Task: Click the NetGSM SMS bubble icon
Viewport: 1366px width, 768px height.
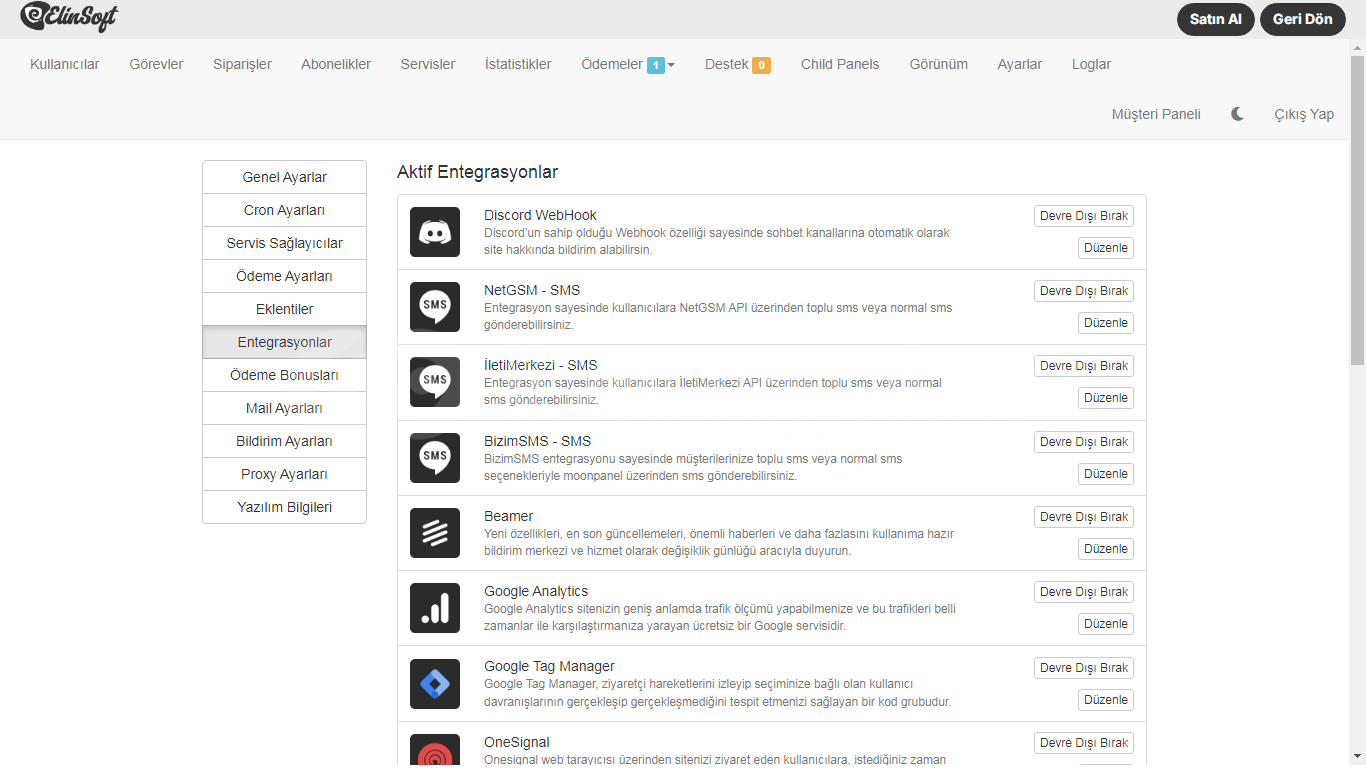Action: 435,307
